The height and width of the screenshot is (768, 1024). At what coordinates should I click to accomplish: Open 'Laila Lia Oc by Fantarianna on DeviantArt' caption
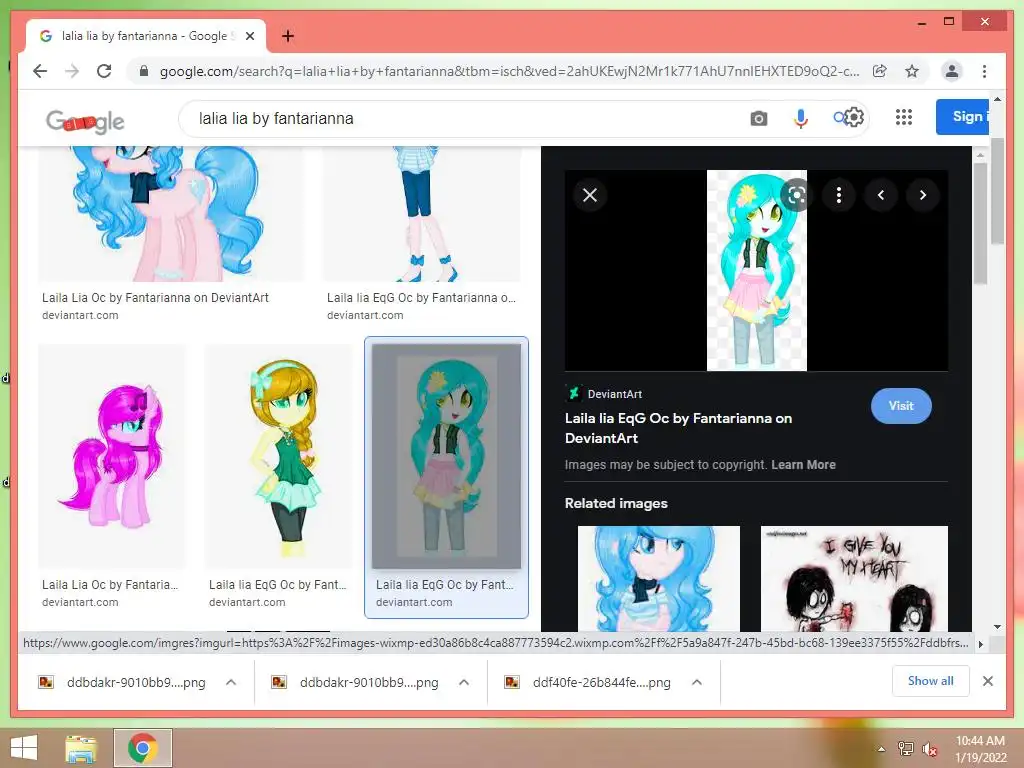[x=155, y=298]
